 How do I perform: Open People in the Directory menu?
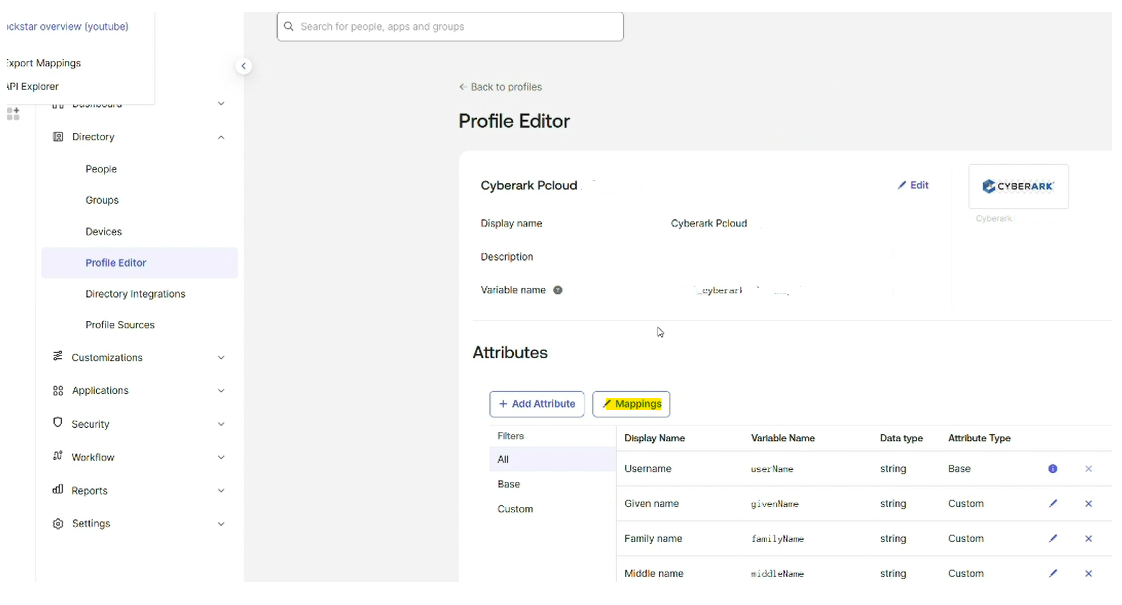(101, 169)
